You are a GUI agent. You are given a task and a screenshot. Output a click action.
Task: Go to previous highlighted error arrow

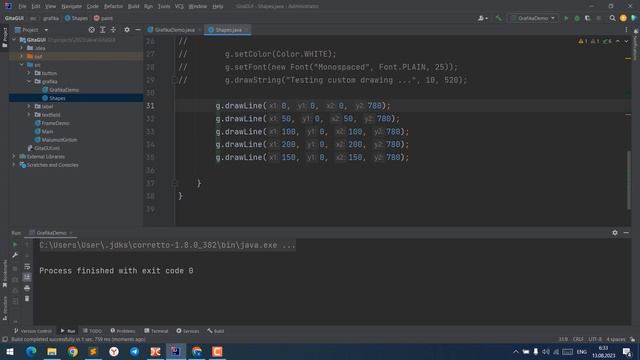click(618, 41)
